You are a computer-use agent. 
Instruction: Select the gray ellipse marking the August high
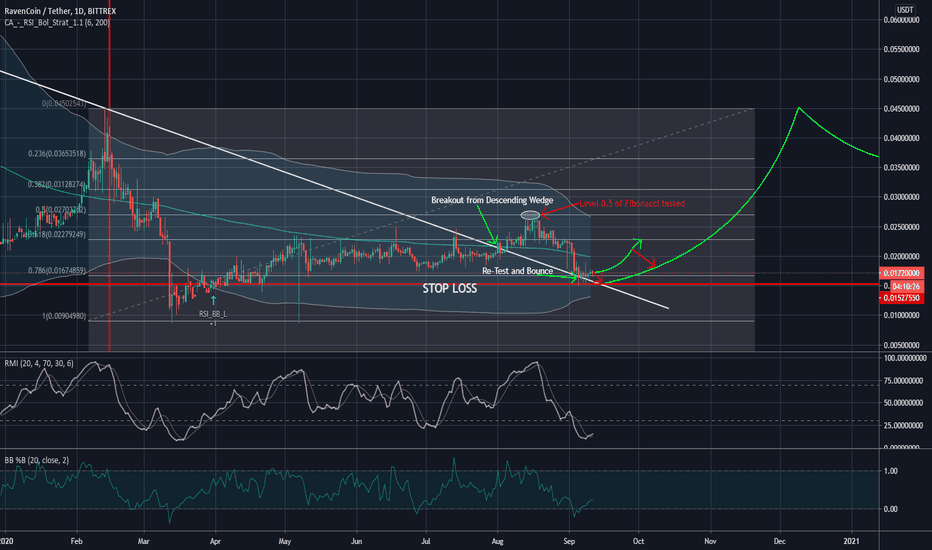(x=530, y=215)
